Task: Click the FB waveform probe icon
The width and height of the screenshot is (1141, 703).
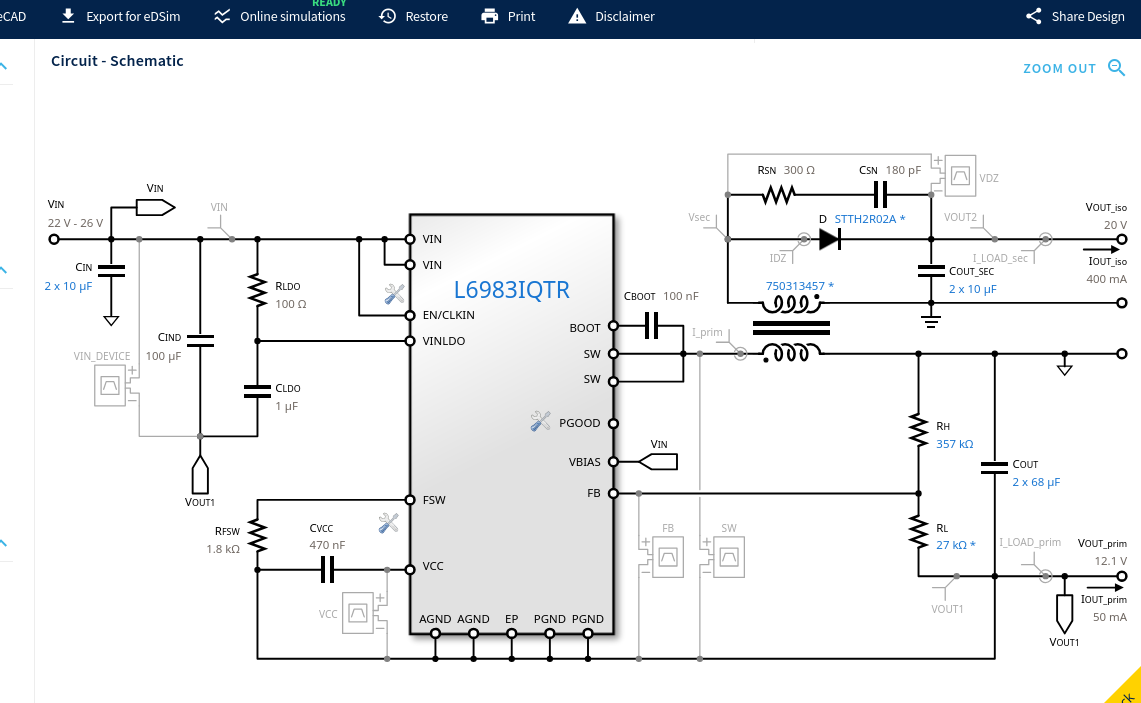Action: tap(667, 556)
